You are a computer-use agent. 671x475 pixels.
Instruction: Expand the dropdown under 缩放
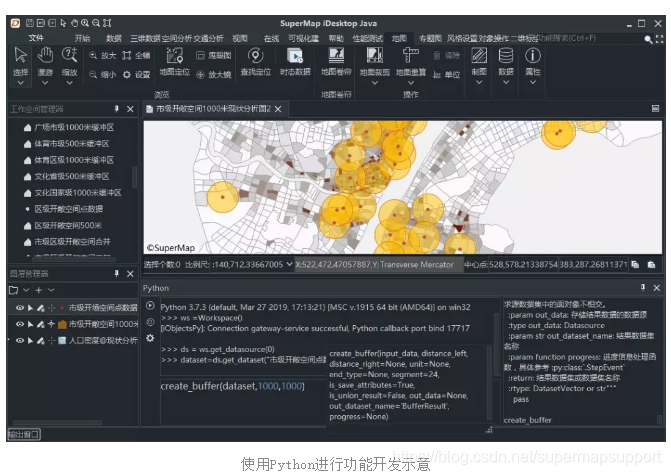click(x=69, y=83)
